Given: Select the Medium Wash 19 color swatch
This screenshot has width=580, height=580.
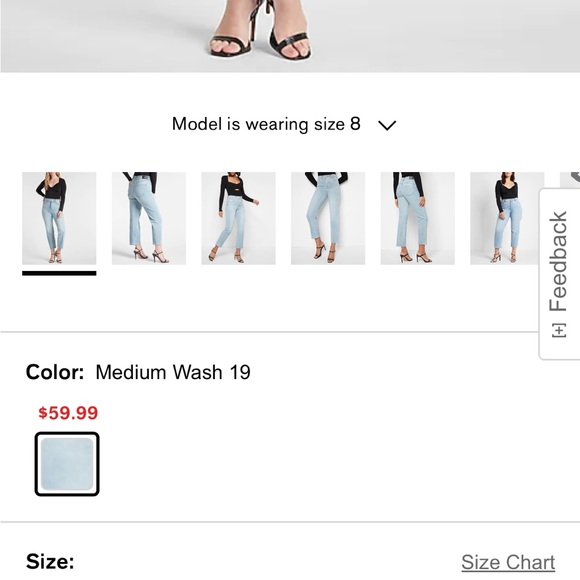Looking at the screenshot, I should (x=67, y=464).
